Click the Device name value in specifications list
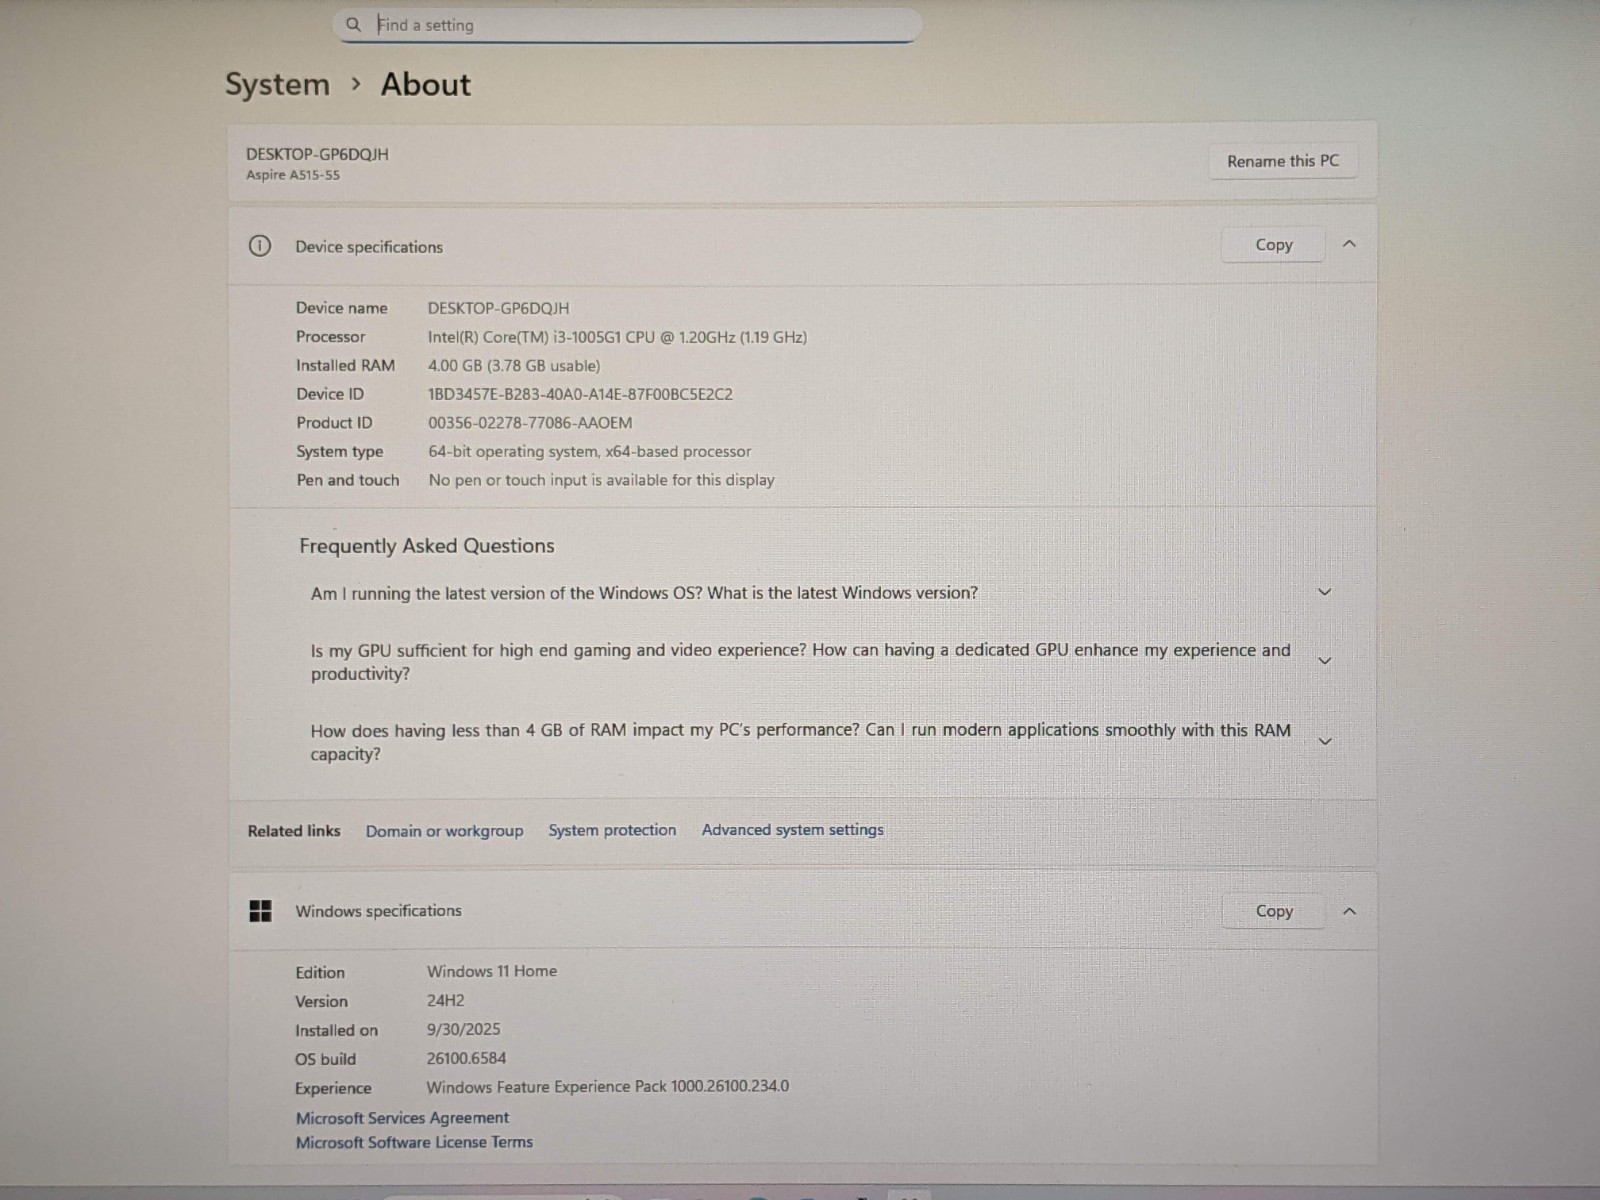The height and width of the screenshot is (1200, 1600). click(x=498, y=308)
